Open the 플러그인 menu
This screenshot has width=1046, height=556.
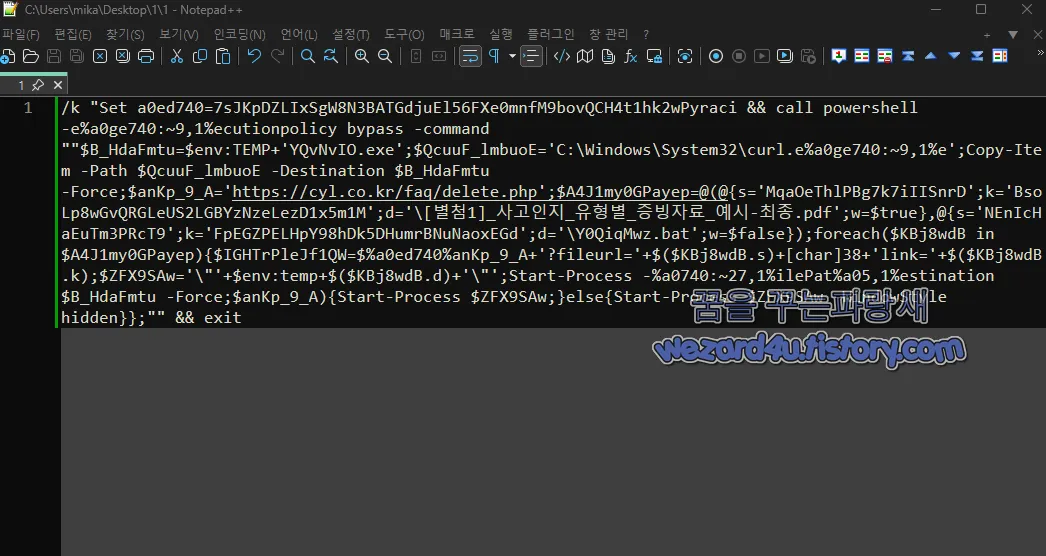point(551,35)
